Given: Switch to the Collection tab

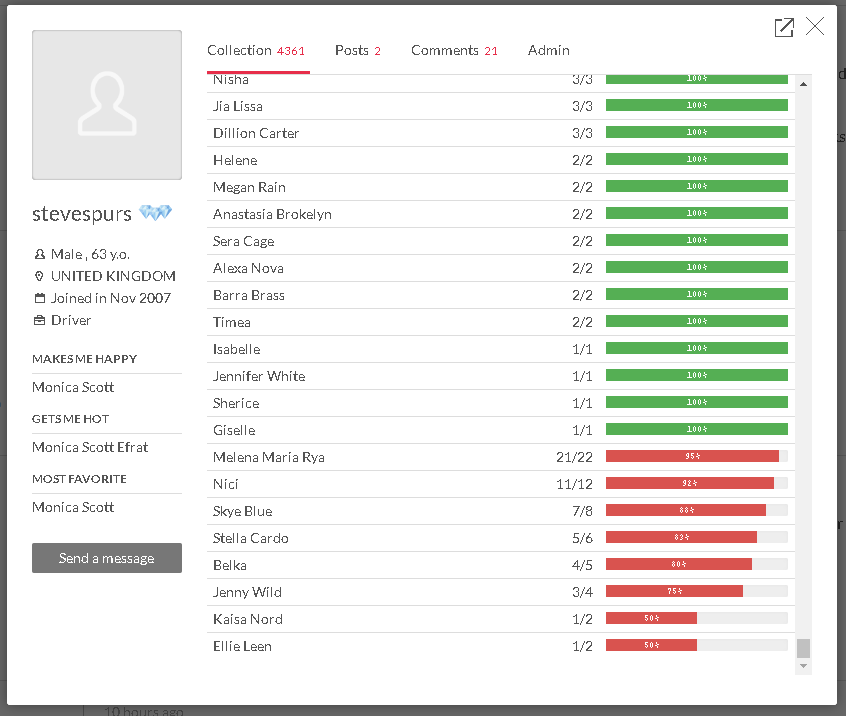Looking at the screenshot, I should (x=256, y=51).
